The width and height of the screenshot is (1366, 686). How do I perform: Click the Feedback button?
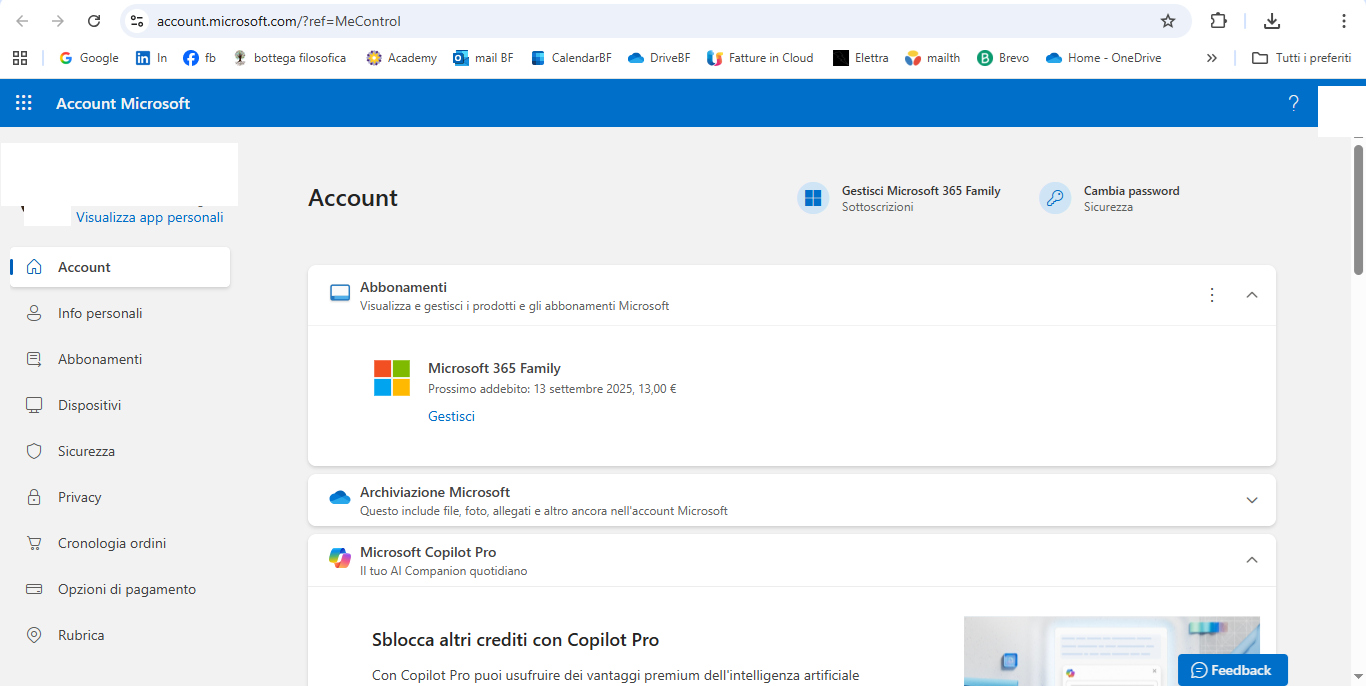1232,670
